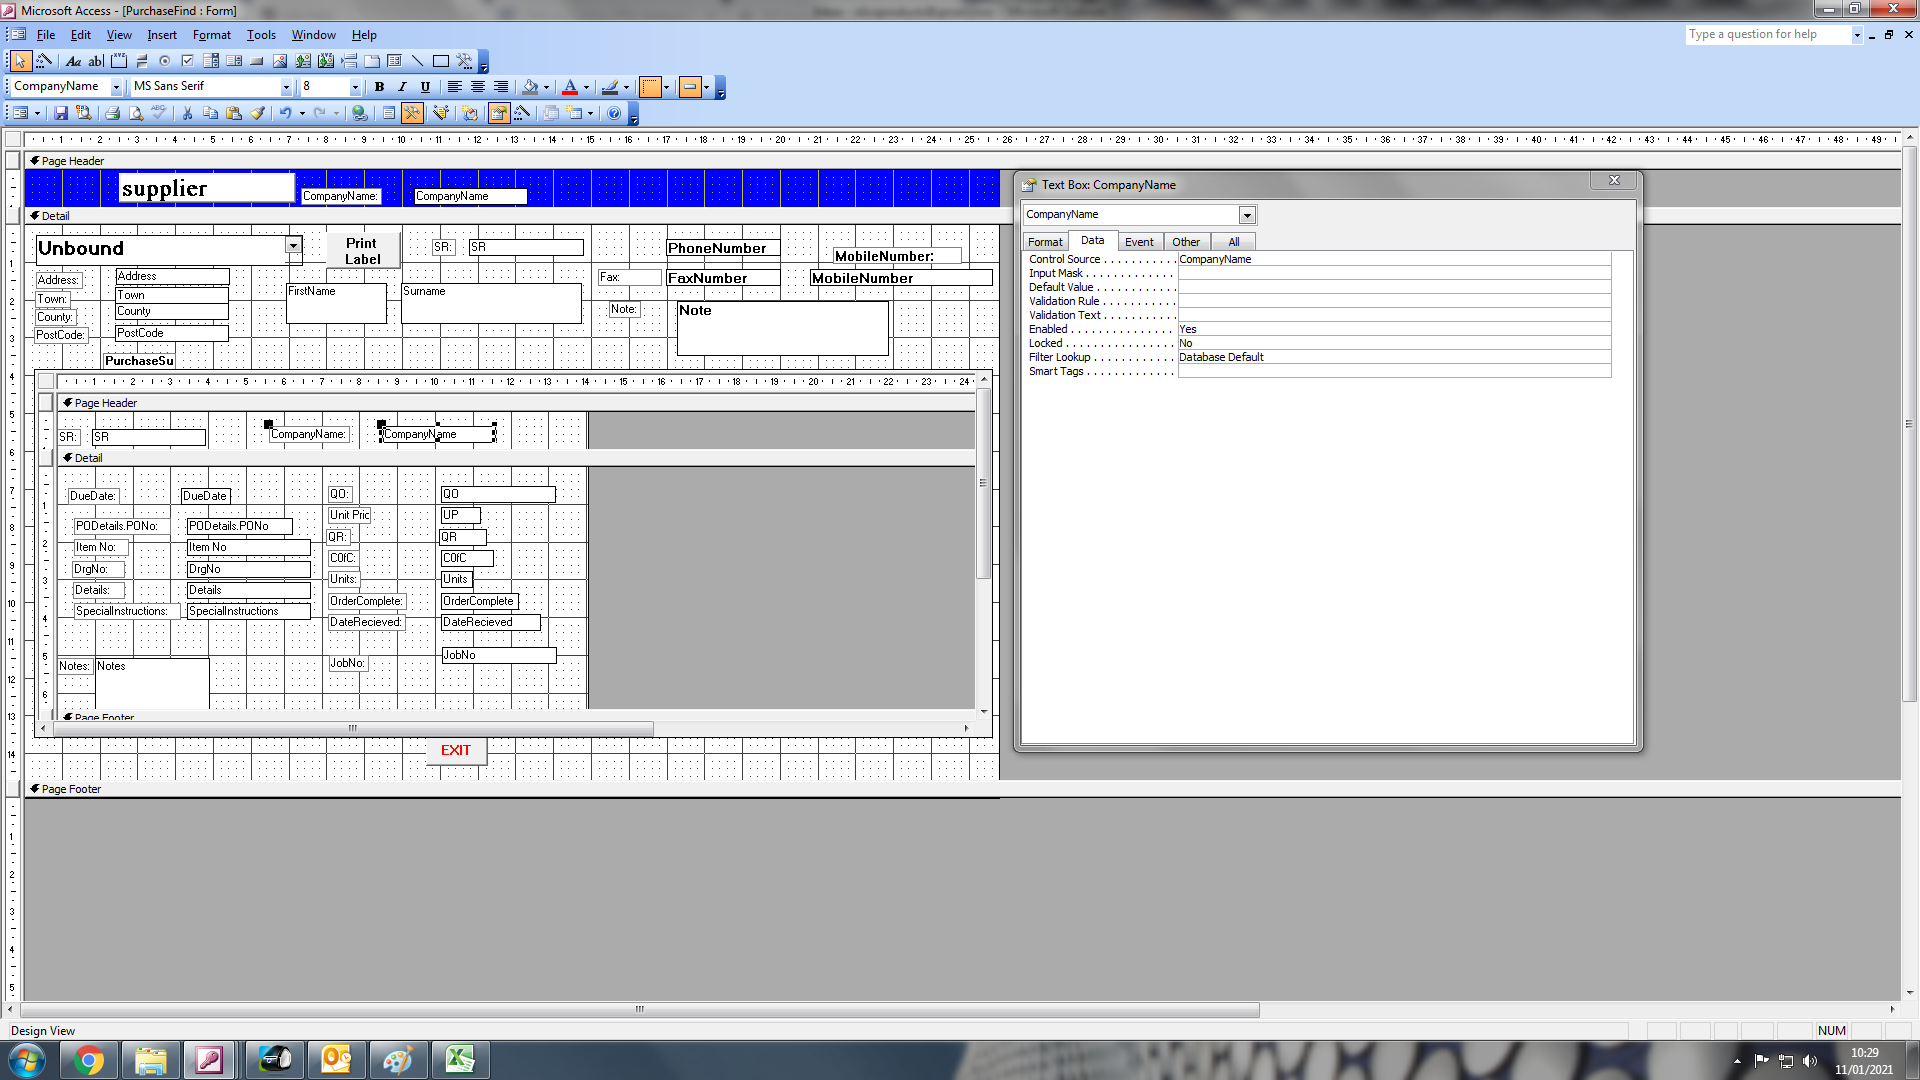Select the Toggle Button tool in toolbox
Screen dimensions: 1920x1080
tap(142, 61)
